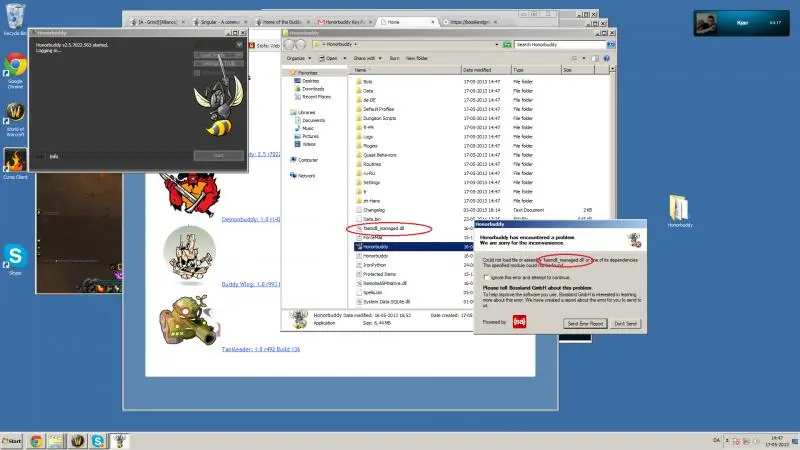Open the TanKeader 1.0 r492 link
The height and width of the screenshot is (450, 800).
click(261, 349)
